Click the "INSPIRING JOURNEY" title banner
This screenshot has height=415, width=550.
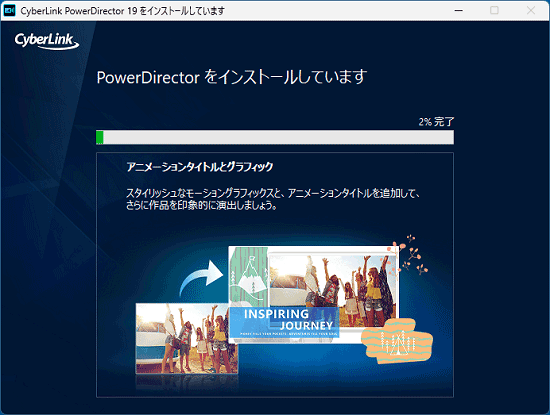[x=285, y=322]
